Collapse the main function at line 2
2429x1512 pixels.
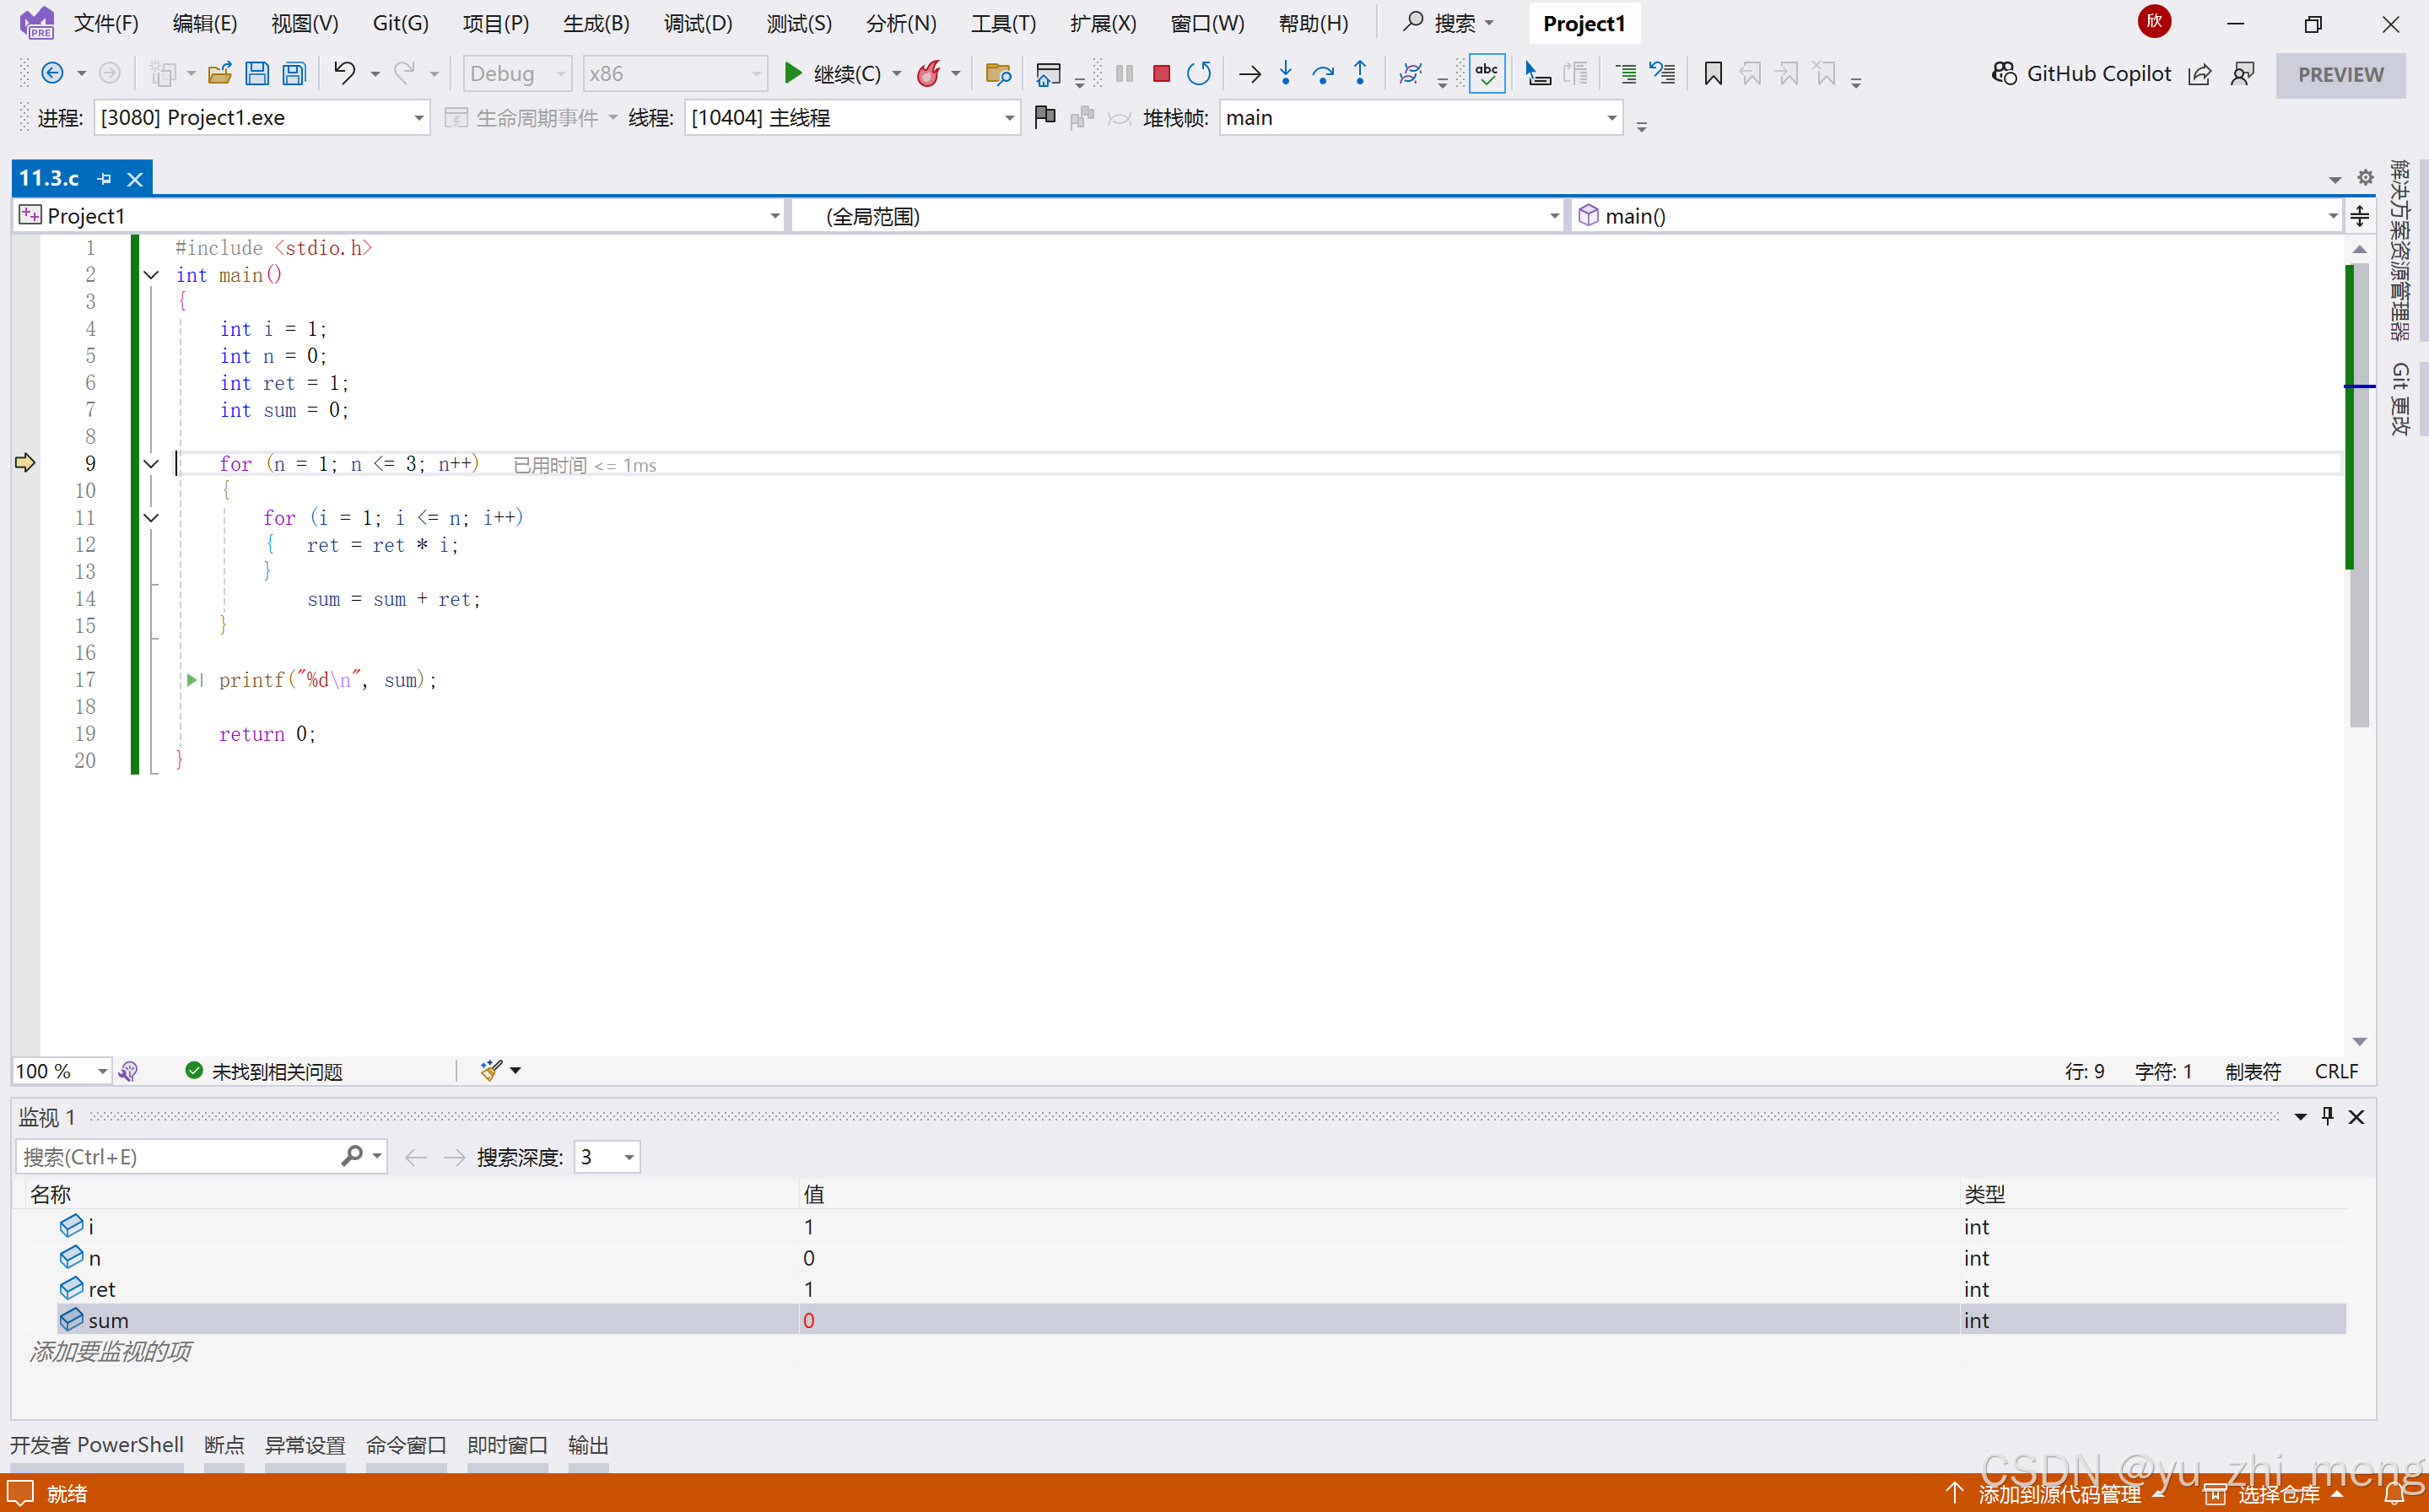[x=151, y=275]
